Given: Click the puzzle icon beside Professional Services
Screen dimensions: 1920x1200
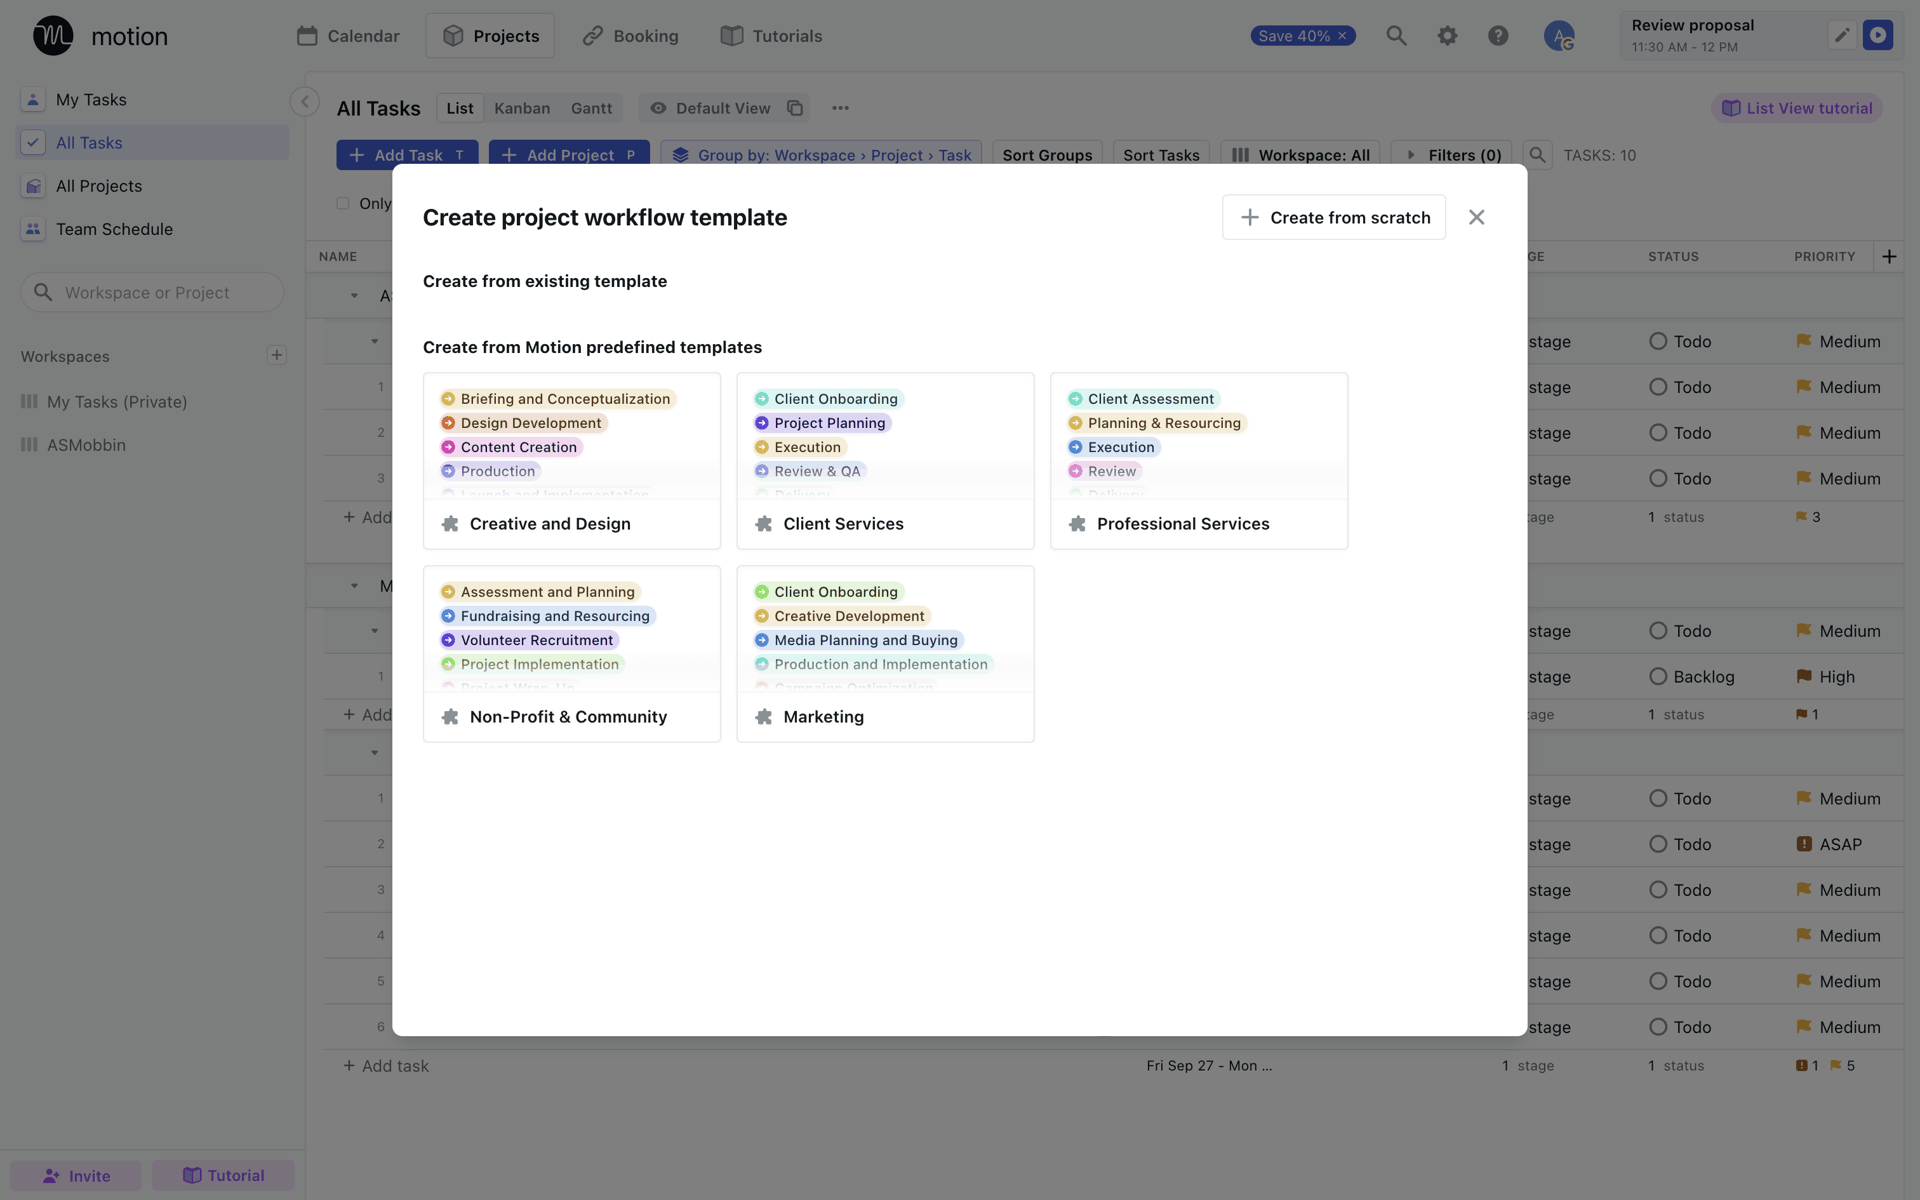Looking at the screenshot, I should point(1077,524).
